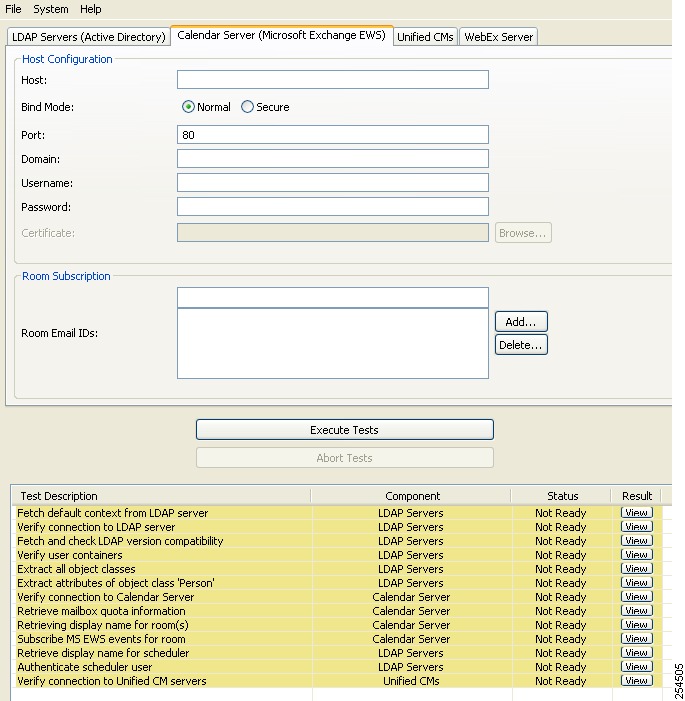View result for Extract attributes of object class 'Person'
The height and width of the screenshot is (701, 685).
636,583
